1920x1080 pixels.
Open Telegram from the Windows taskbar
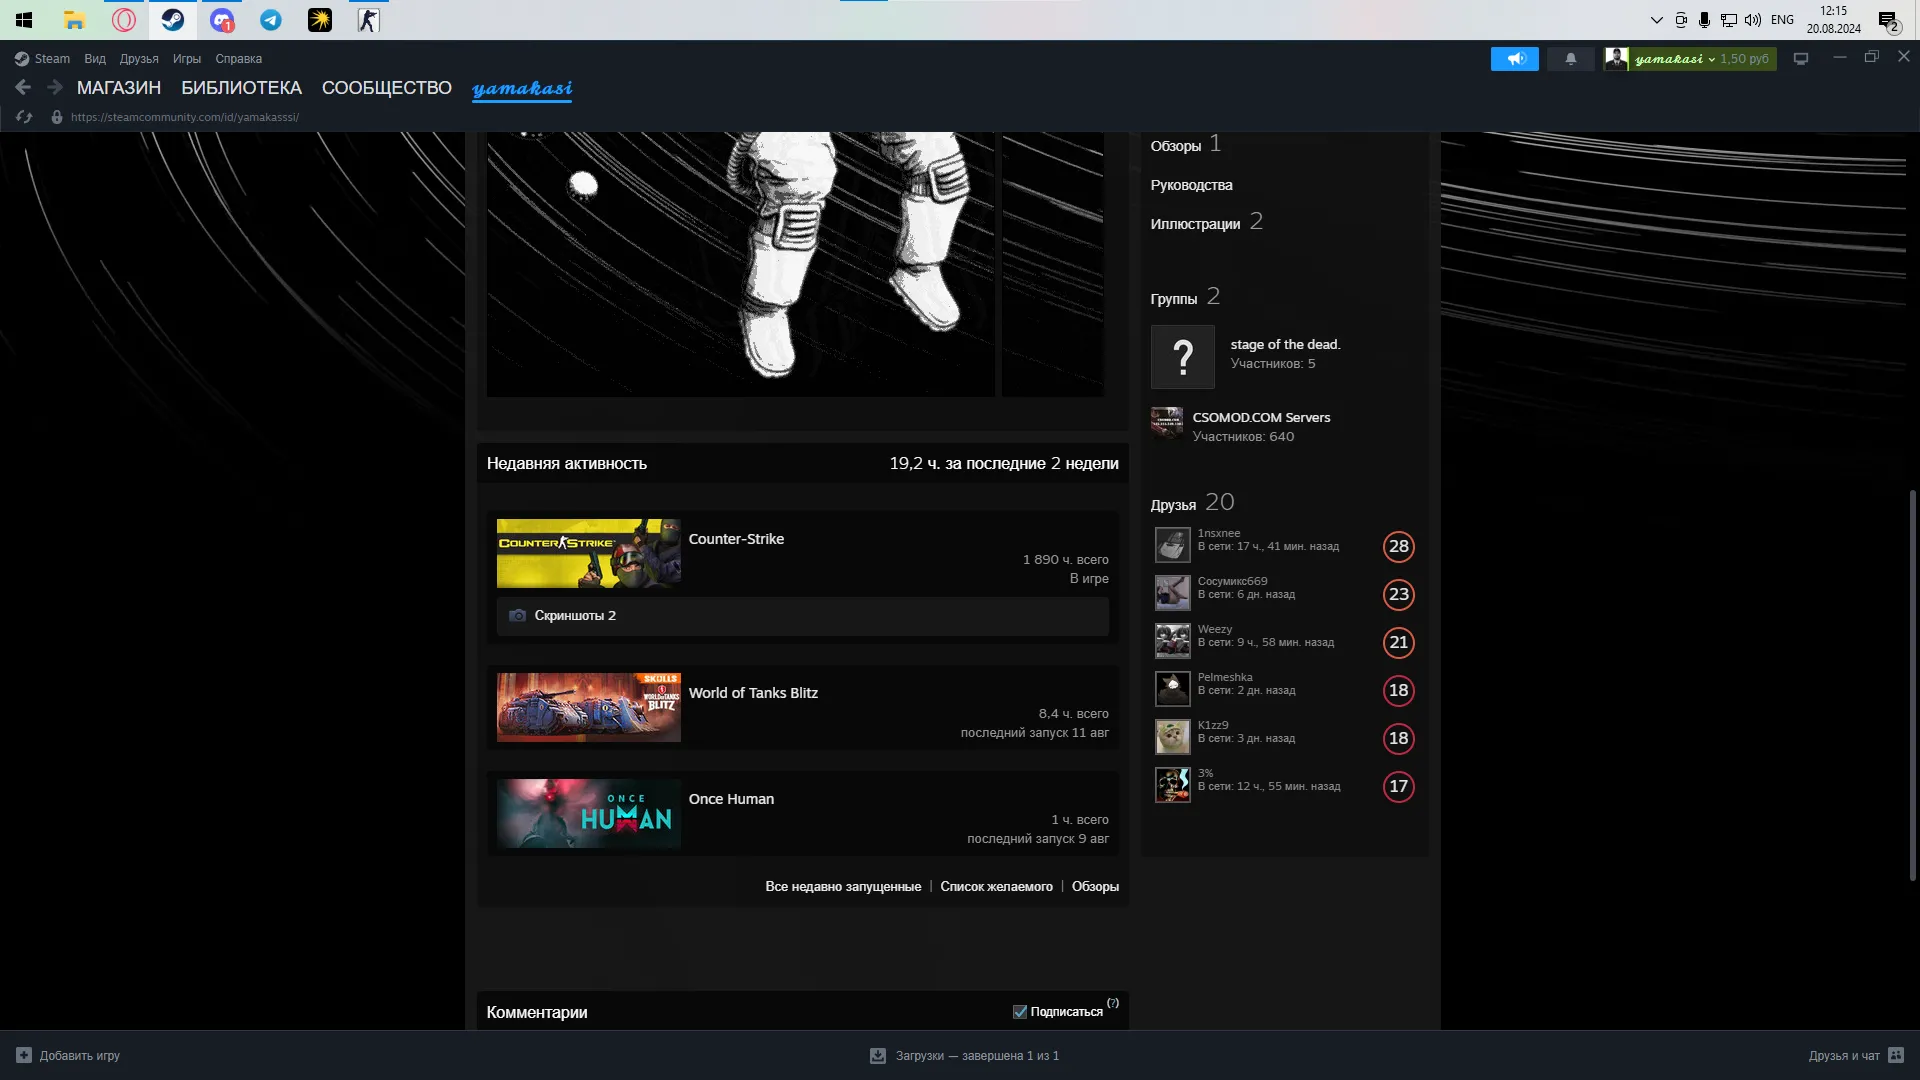pos(270,20)
